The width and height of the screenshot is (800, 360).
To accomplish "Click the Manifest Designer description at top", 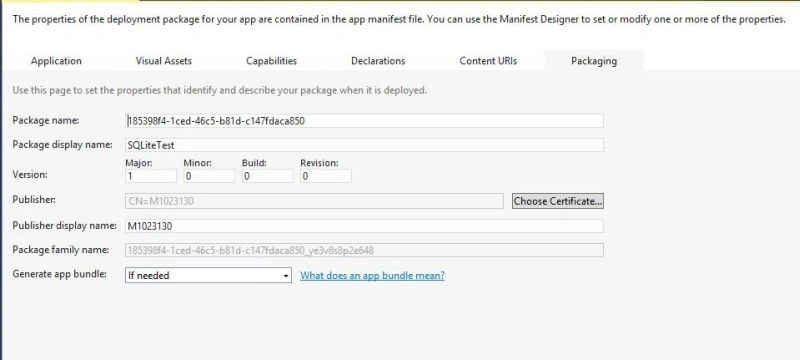I will tap(398, 19).
